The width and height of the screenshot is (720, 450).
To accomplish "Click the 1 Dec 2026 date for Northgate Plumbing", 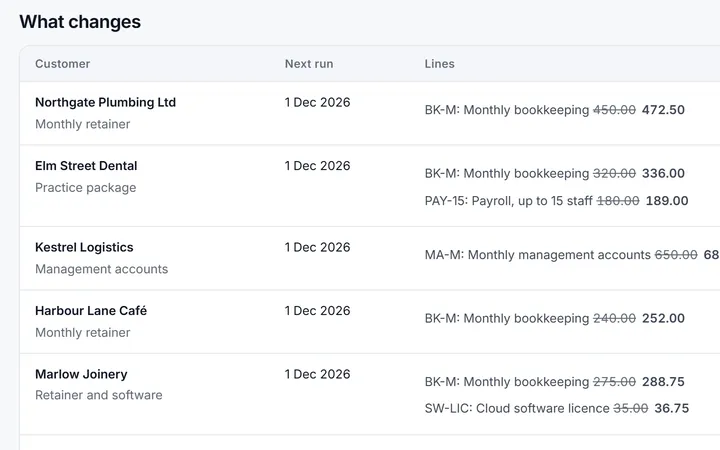I will coord(317,102).
